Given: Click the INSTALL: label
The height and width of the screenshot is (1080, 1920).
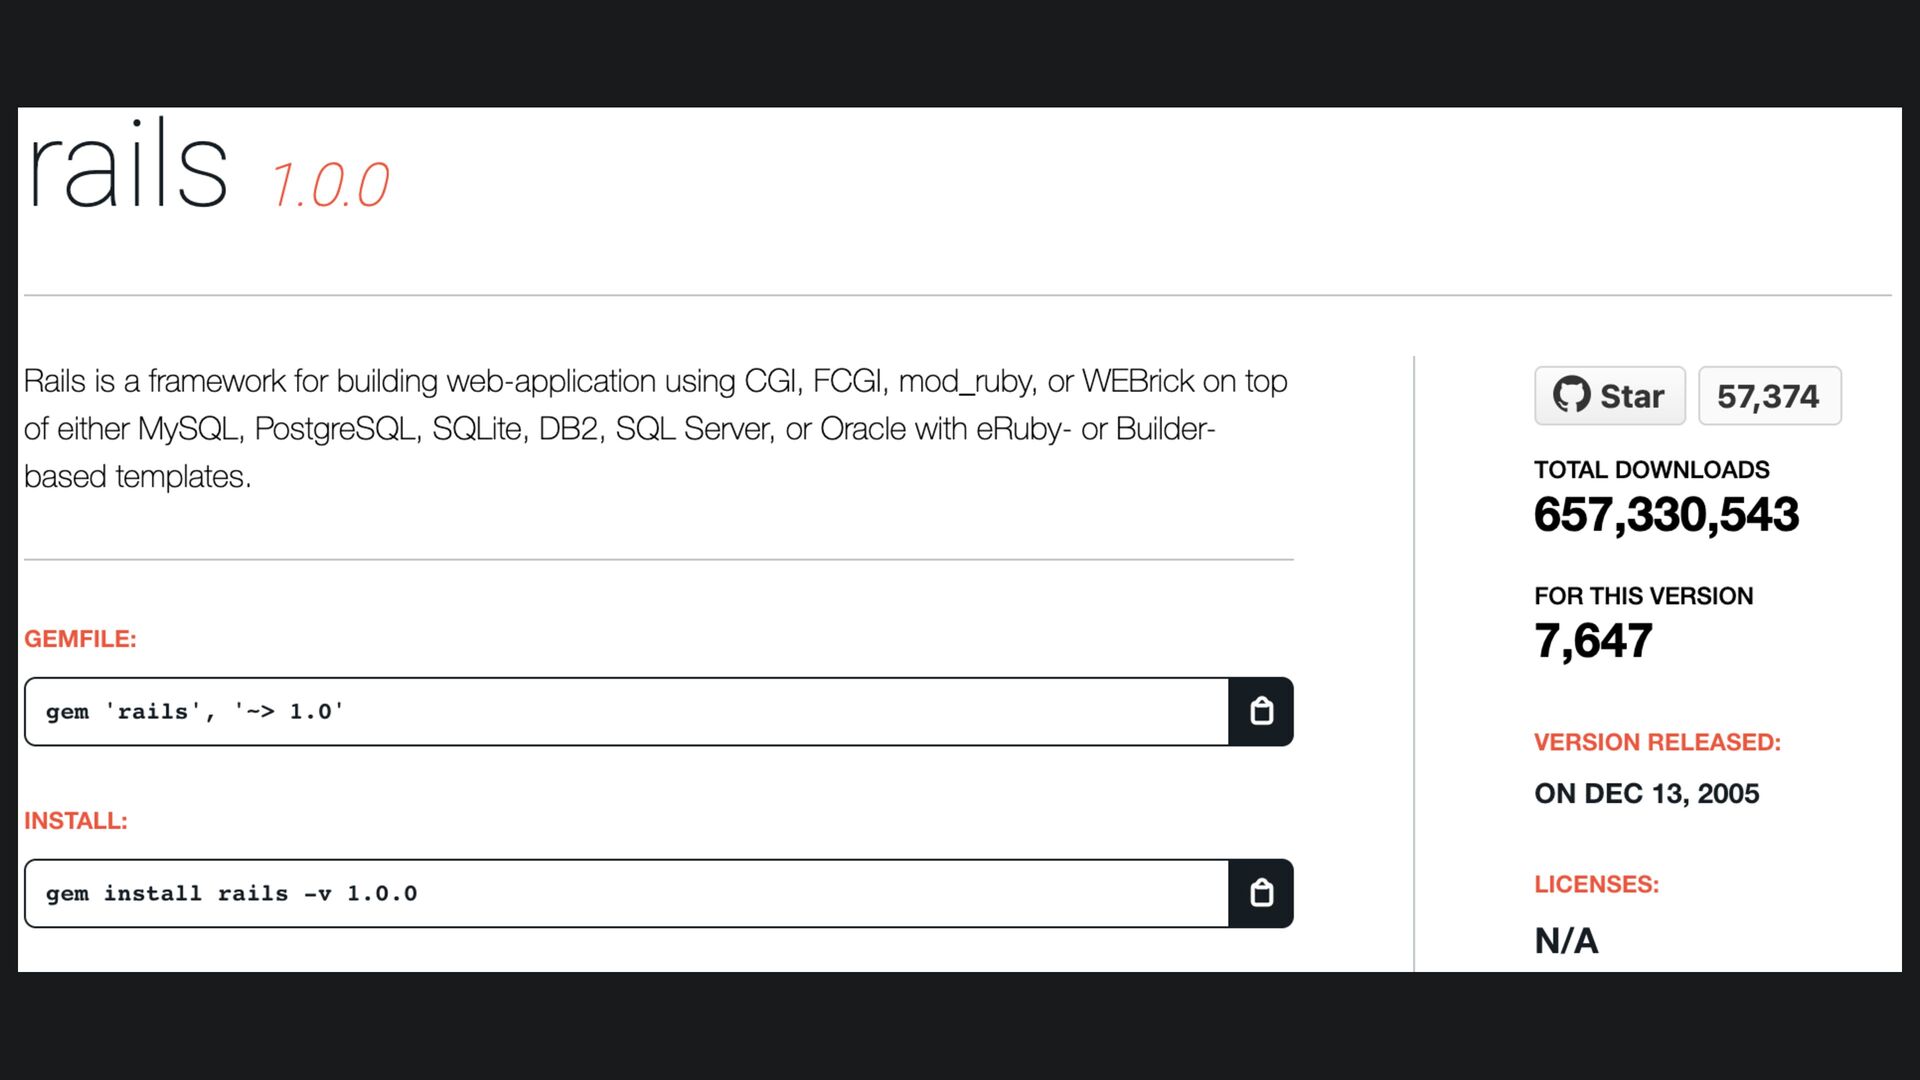Looking at the screenshot, I should (x=76, y=821).
